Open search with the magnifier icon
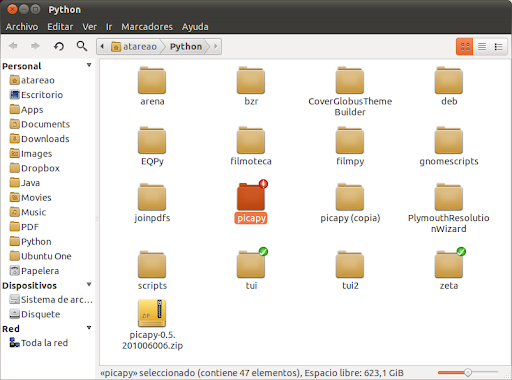Viewport: 512px width, 380px height. [82, 46]
